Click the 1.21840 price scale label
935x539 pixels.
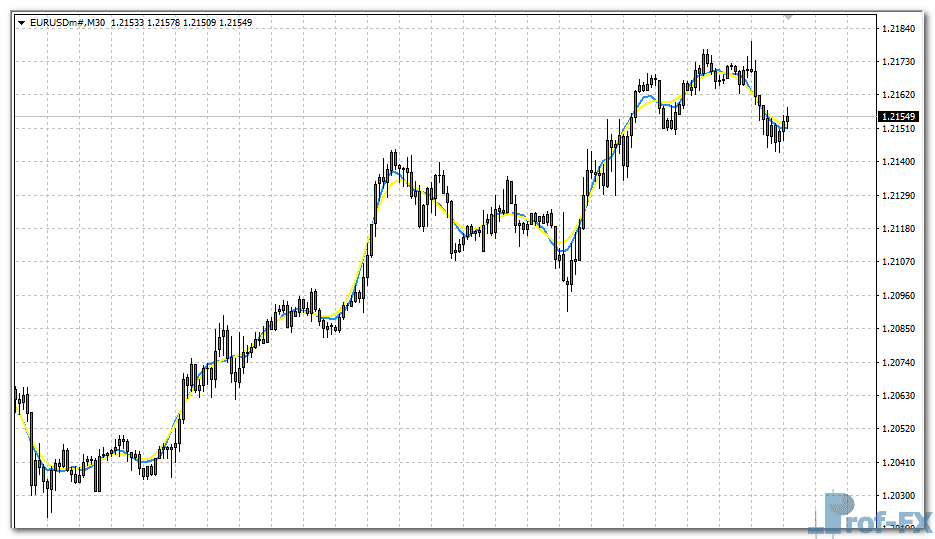point(900,29)
